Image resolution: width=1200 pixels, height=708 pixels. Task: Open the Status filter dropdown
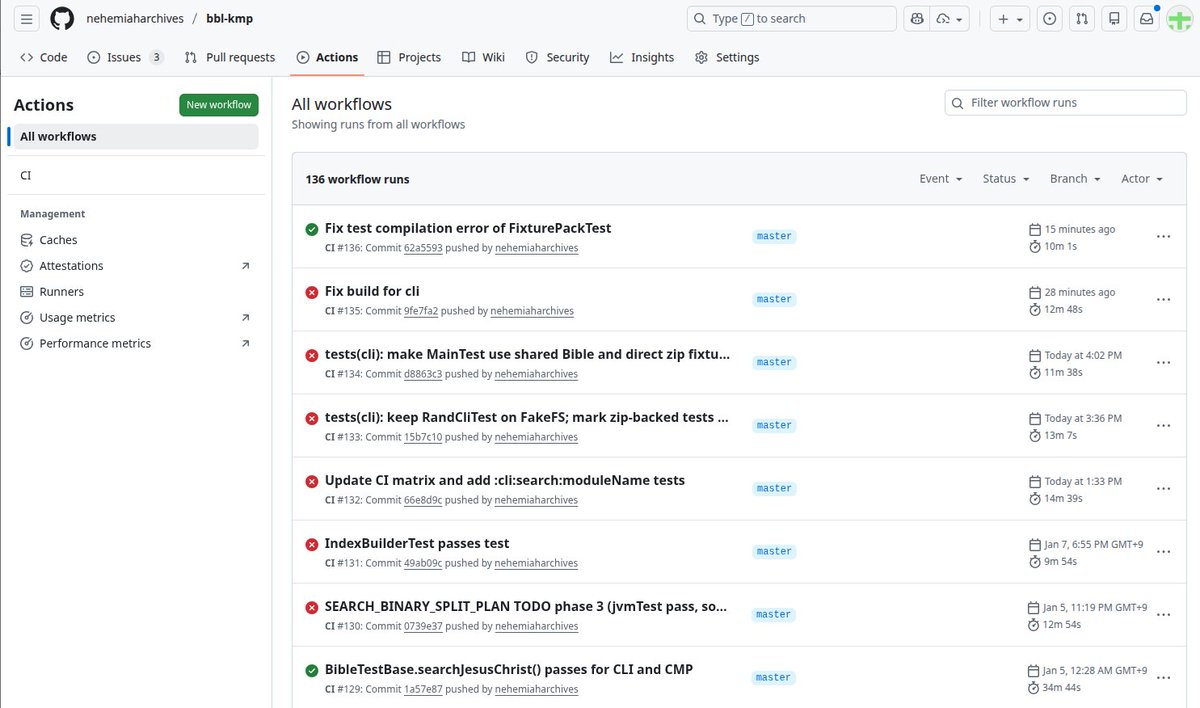coord(1006,179)
